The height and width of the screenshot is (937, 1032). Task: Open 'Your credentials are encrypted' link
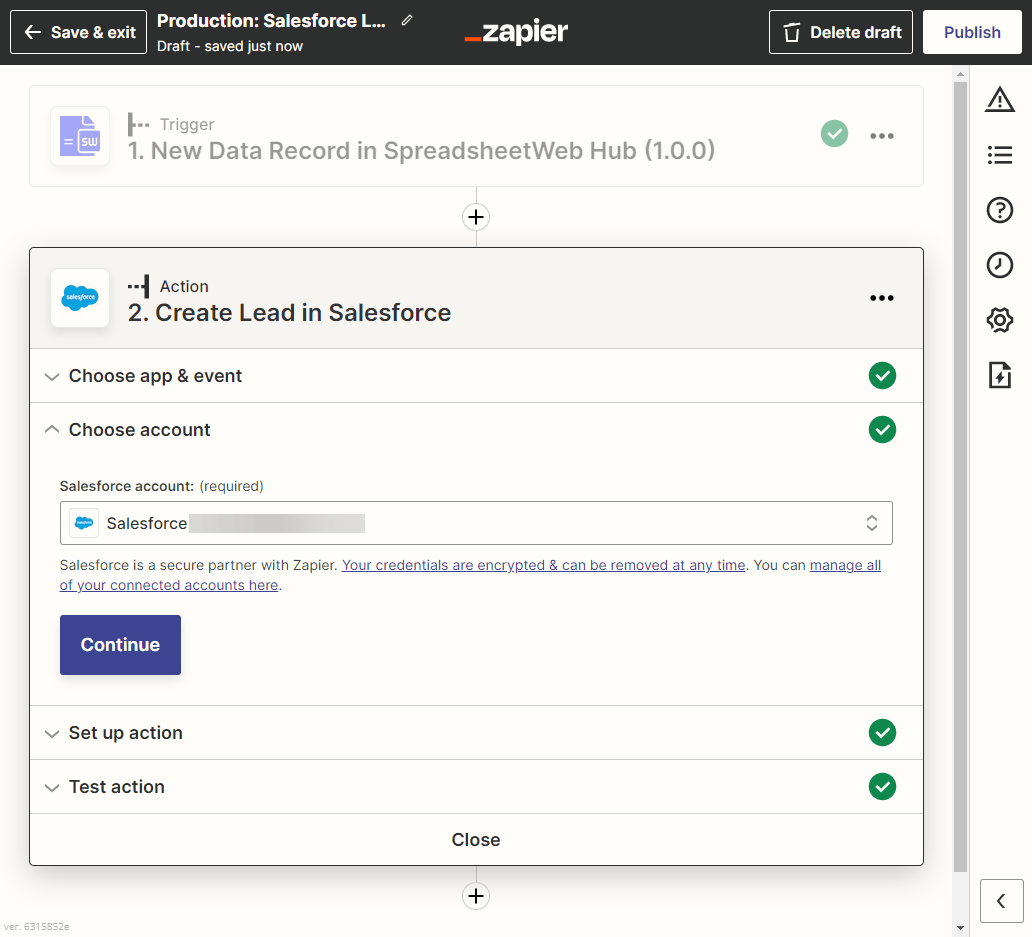pos(543,565)
